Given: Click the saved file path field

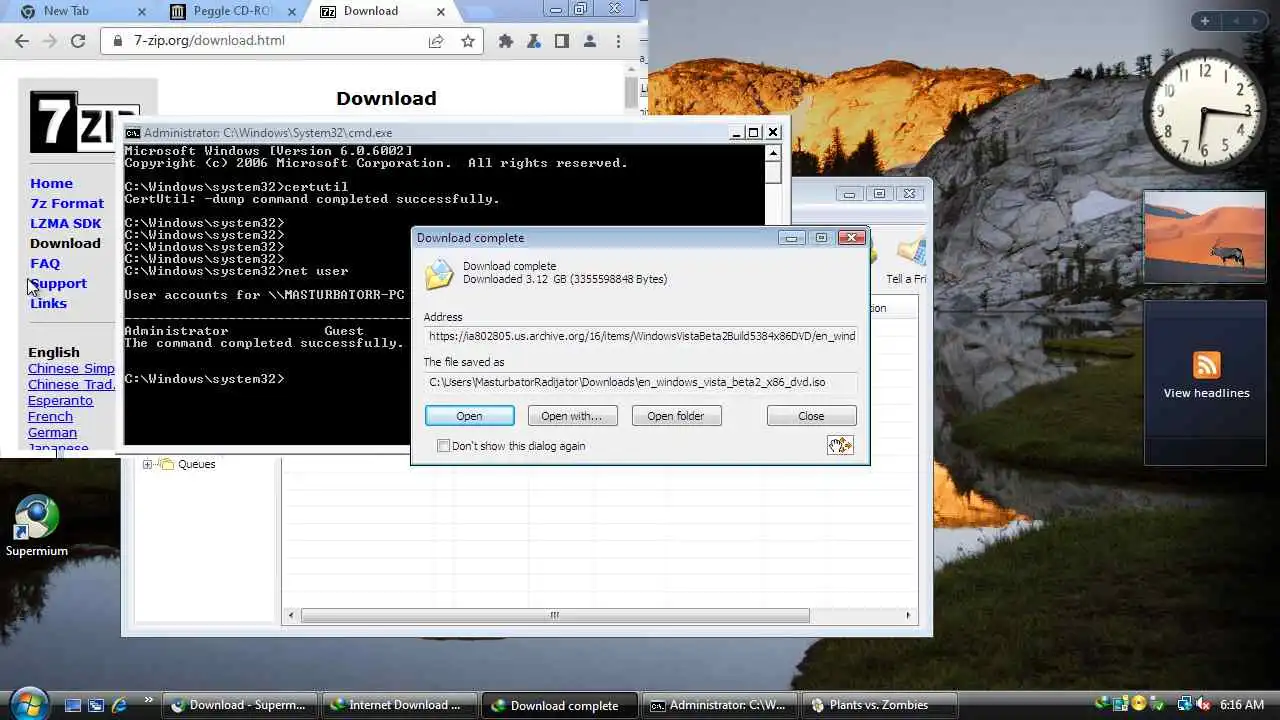Looking at the screenshot, I should [640, 382].
